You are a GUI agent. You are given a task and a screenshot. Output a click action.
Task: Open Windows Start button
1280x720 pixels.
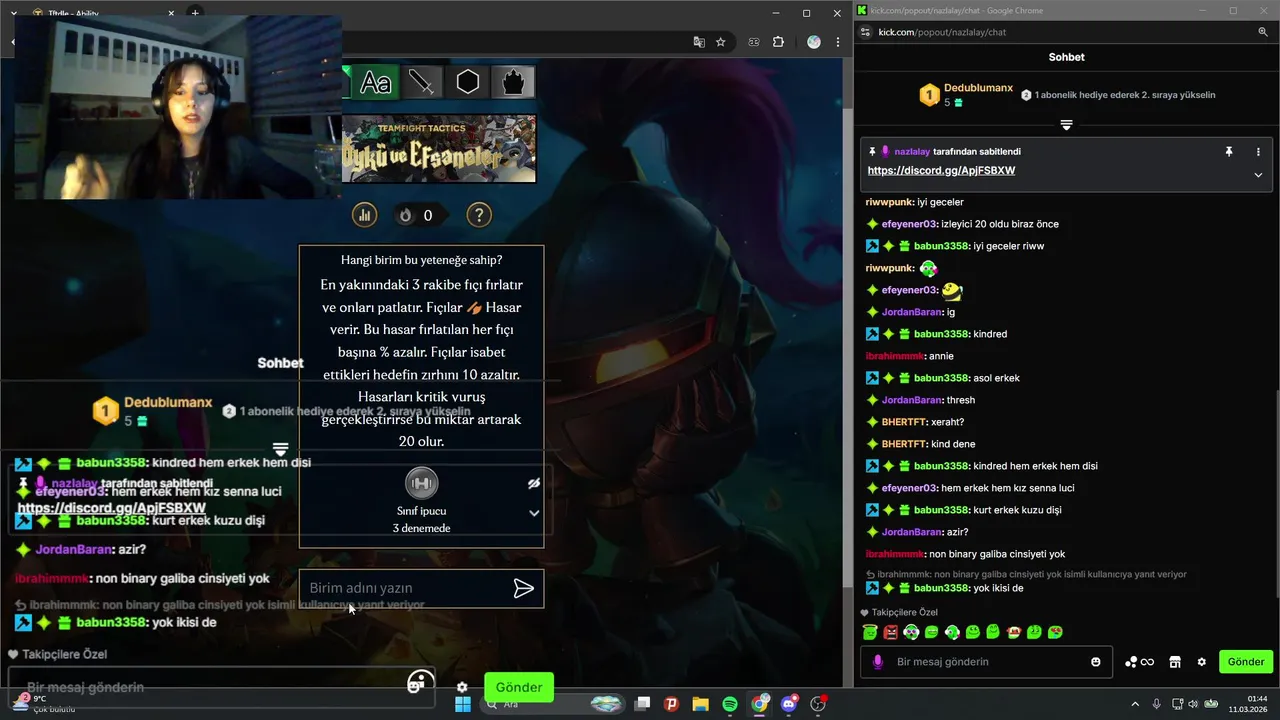point(463,704)
